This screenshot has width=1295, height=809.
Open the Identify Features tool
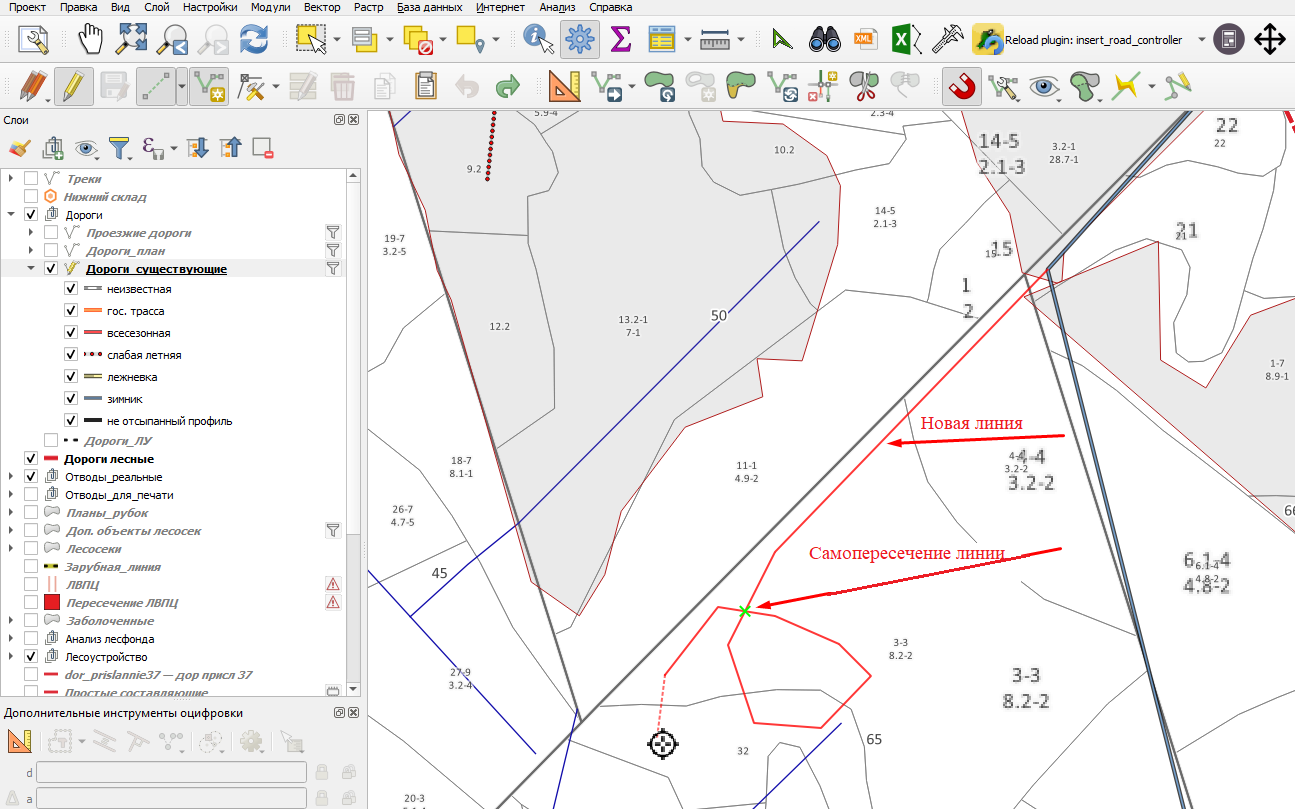coord(539,40)
